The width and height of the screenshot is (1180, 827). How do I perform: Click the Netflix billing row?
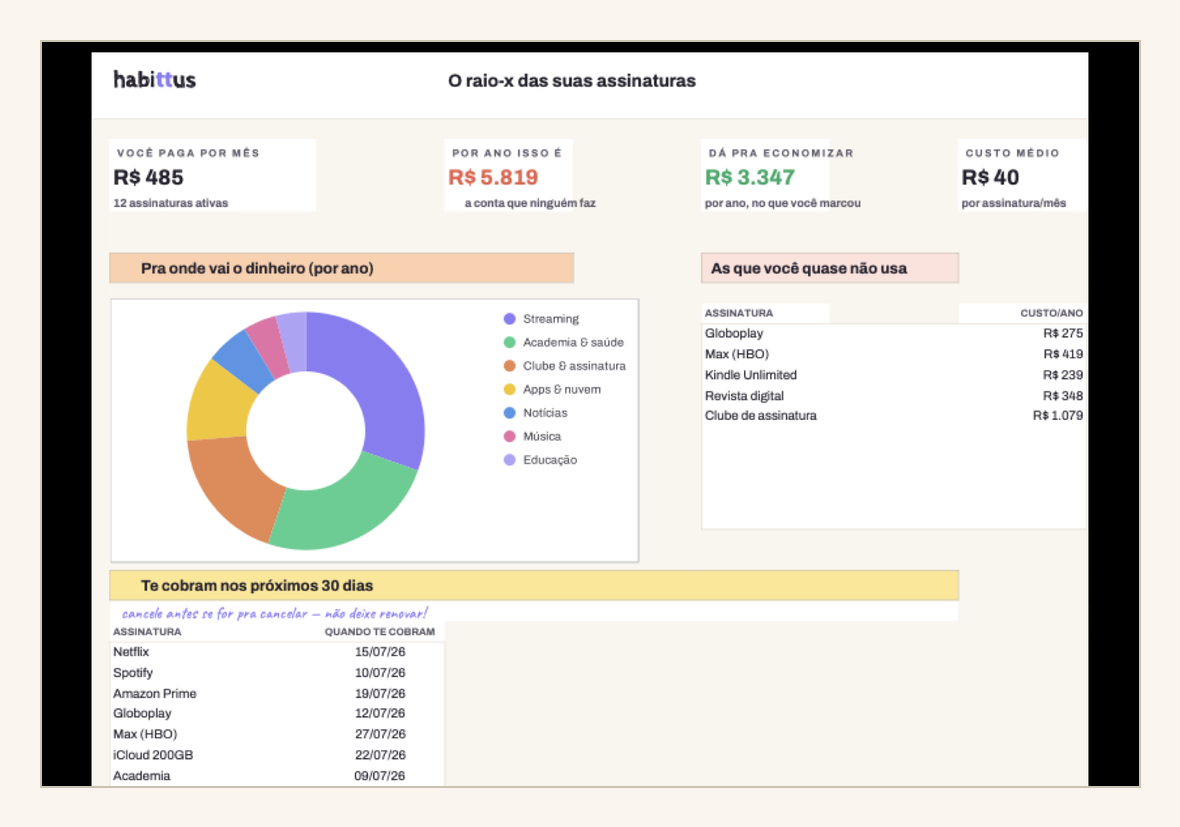pyautogui.click(x=277, y=652)
